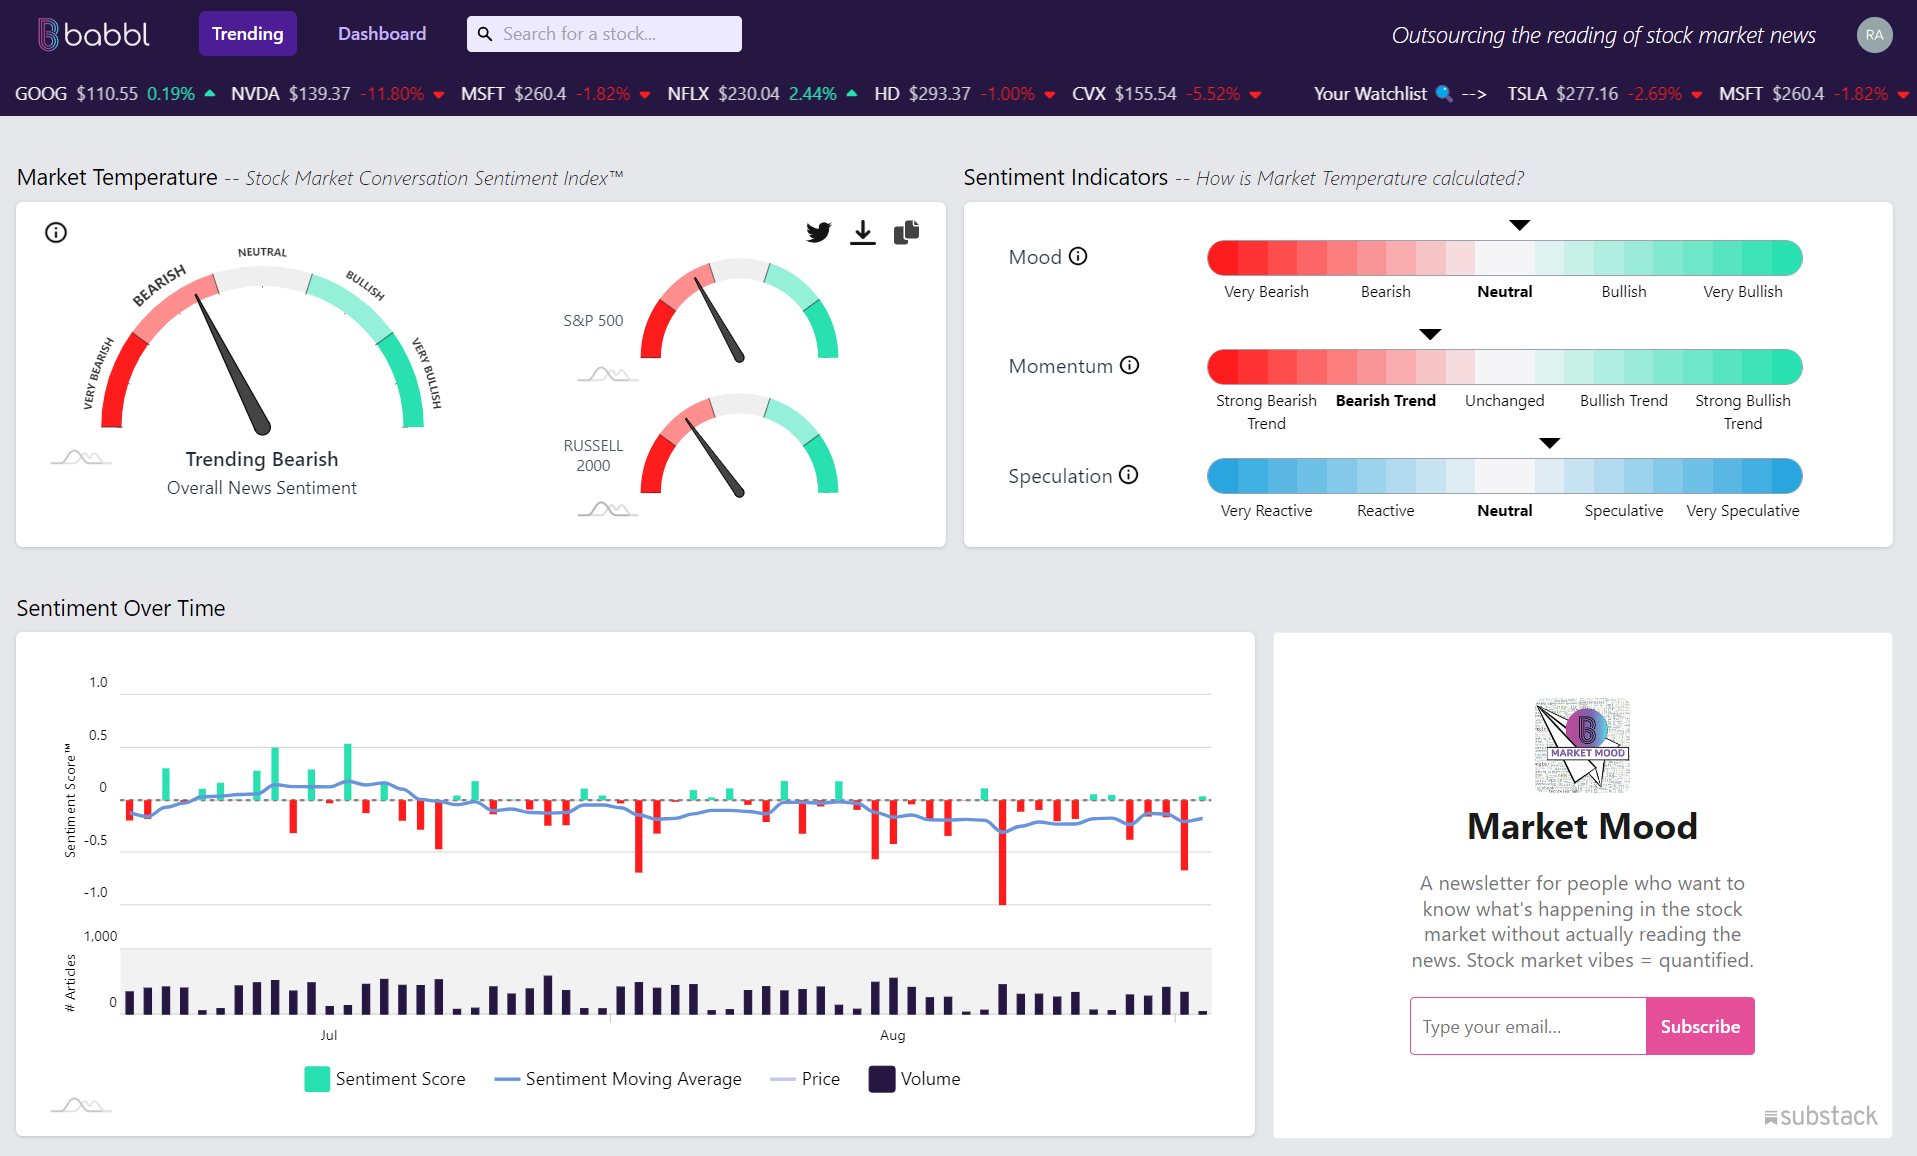Open the sparkline icon below sentiment chart
1917x1156 pixels.
pos(81,1105)
